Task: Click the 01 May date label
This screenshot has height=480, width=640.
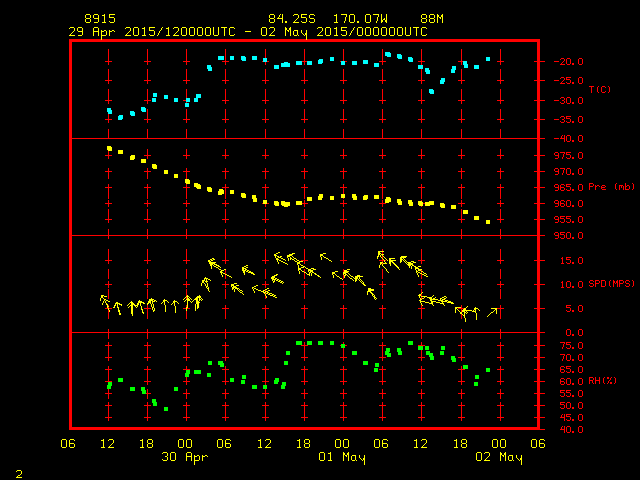Action: point(342,457)
